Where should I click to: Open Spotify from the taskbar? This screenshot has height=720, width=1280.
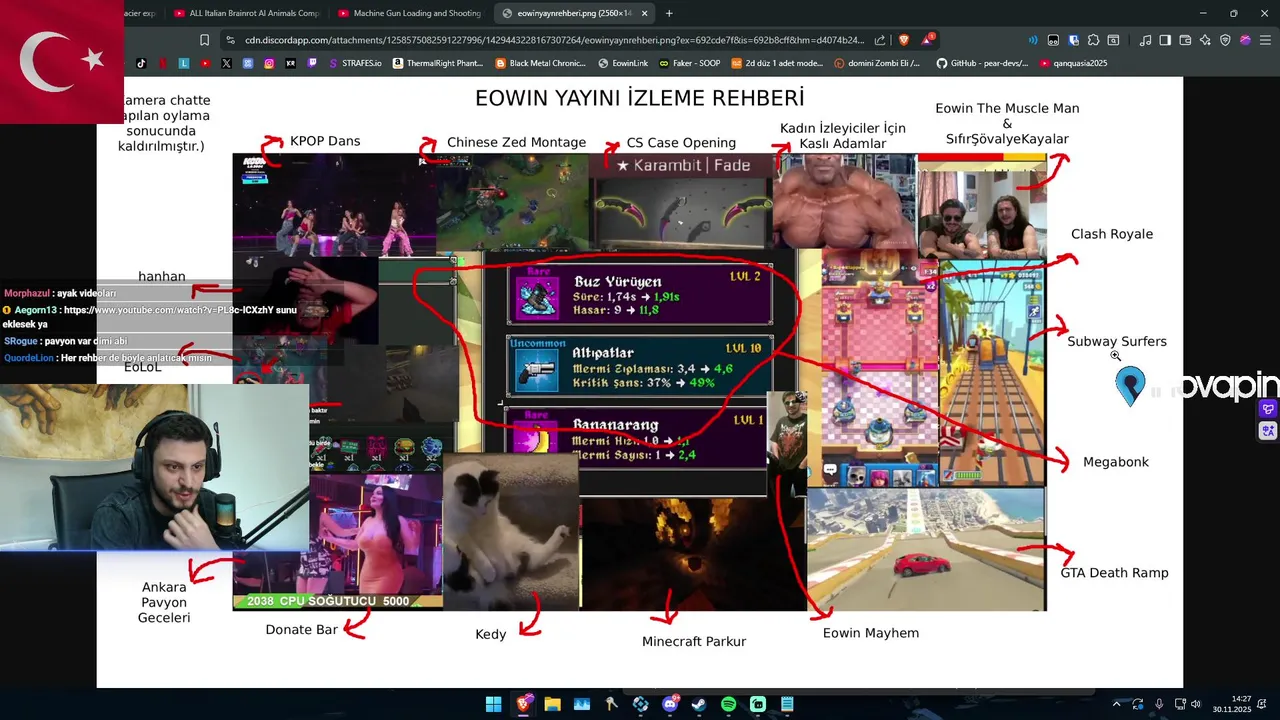(x=728, y=704)
